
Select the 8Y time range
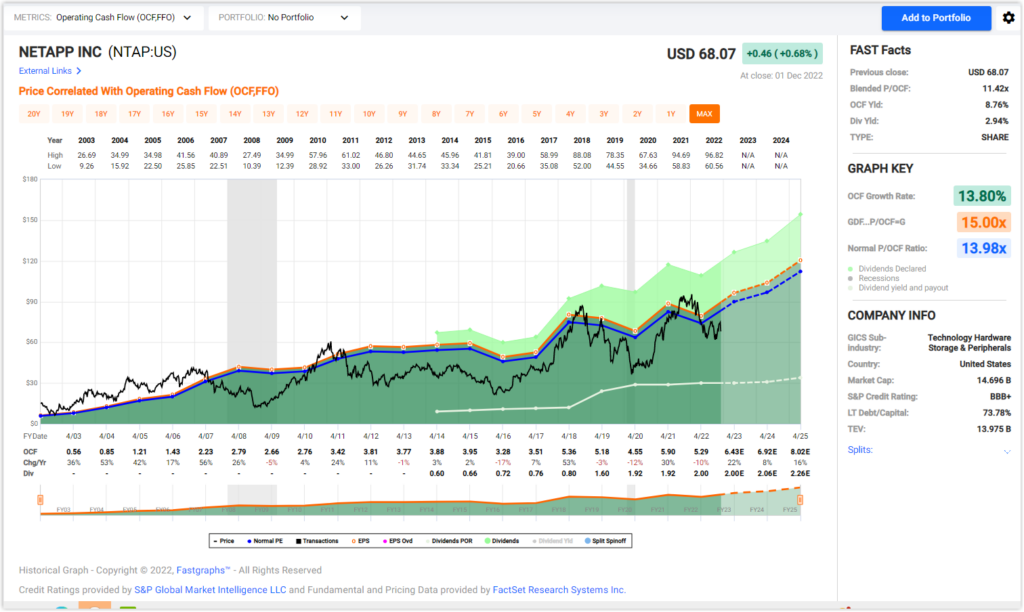(x=436, y=114)
